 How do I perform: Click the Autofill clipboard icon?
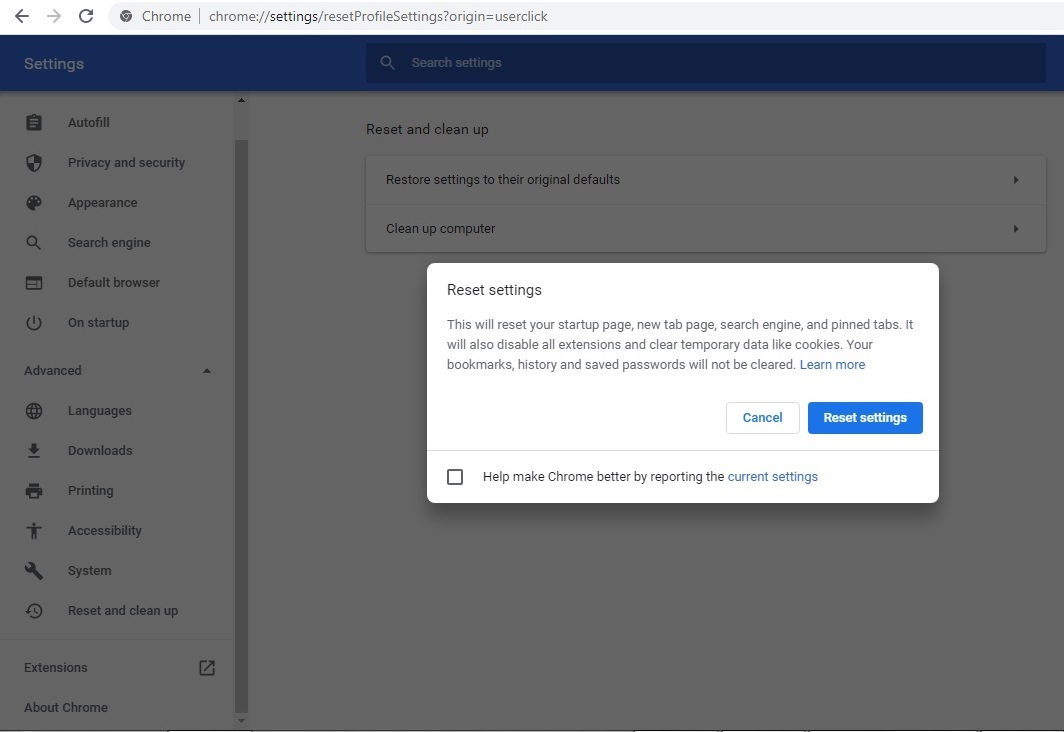(x=34, y=123)
